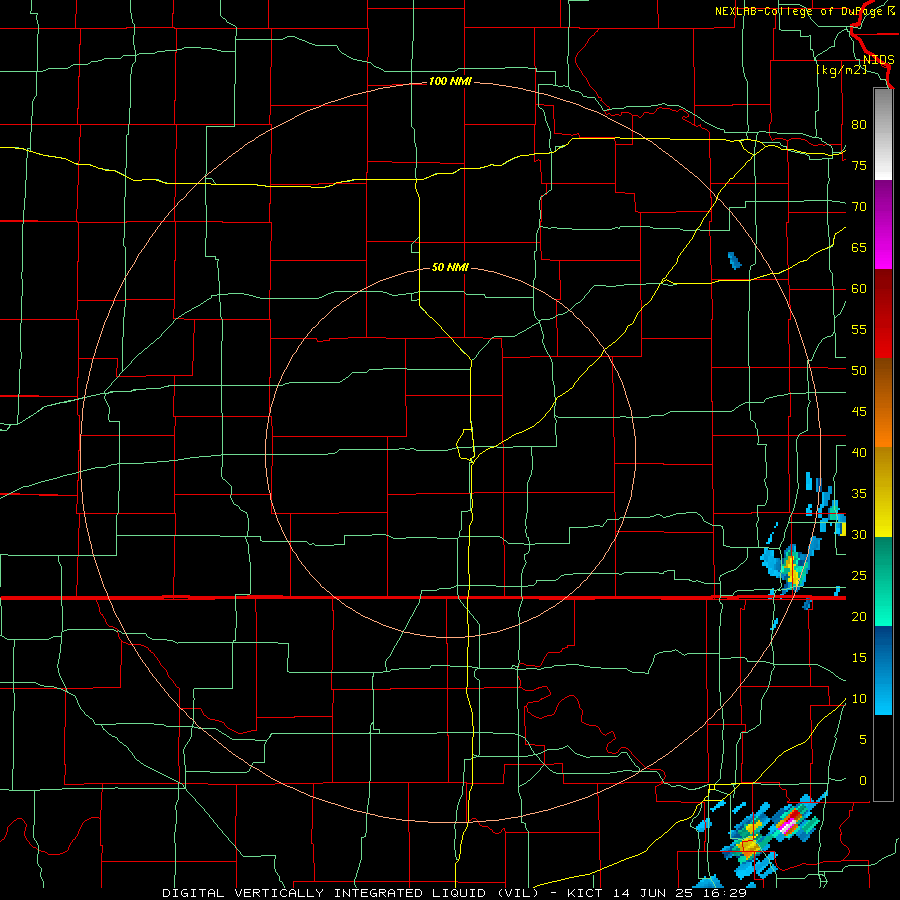
Task: Click the 50 NMI range ring label
Action: (x=450, y=267)
